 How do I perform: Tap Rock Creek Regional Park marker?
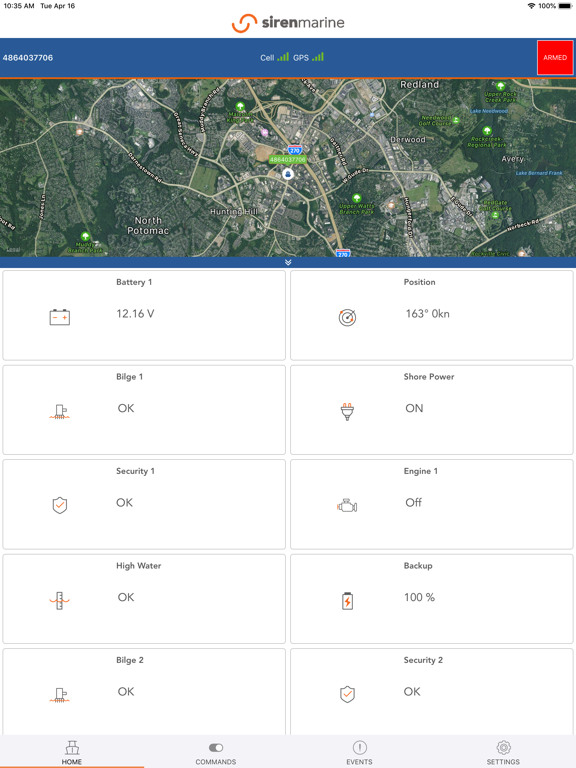click(487, 130)
